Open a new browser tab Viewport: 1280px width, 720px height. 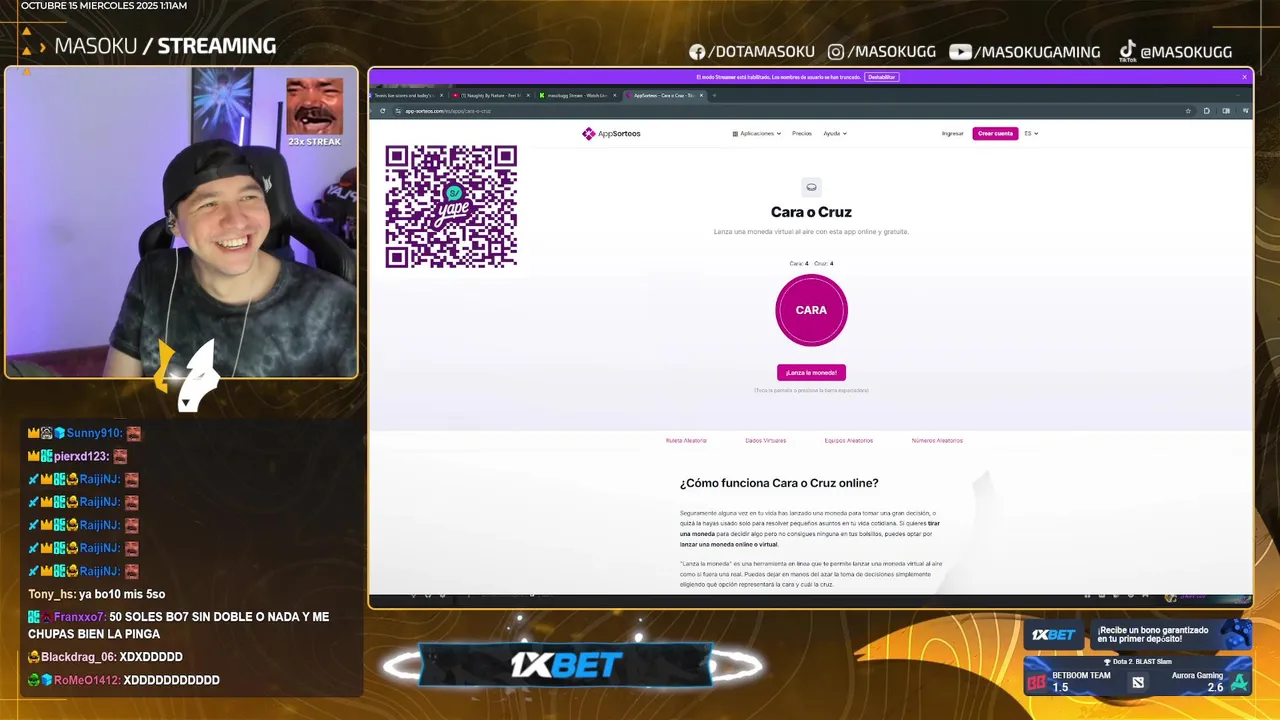714,95
